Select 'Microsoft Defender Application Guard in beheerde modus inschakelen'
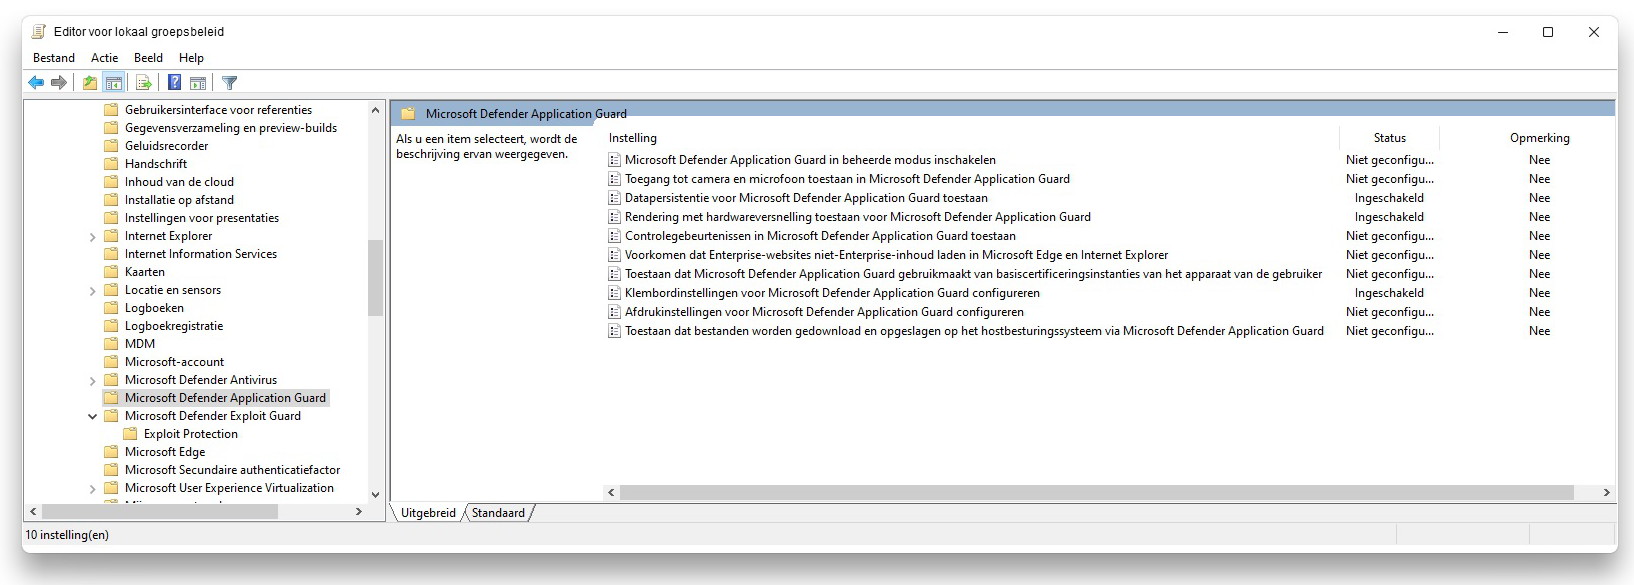 point(810,160)
